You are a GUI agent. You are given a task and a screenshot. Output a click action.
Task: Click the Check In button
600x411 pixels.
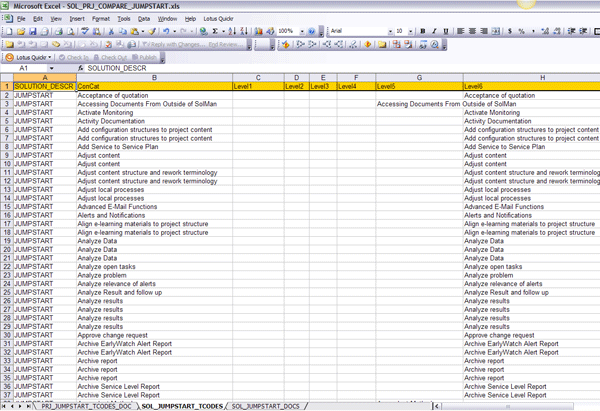click(74, 57)
